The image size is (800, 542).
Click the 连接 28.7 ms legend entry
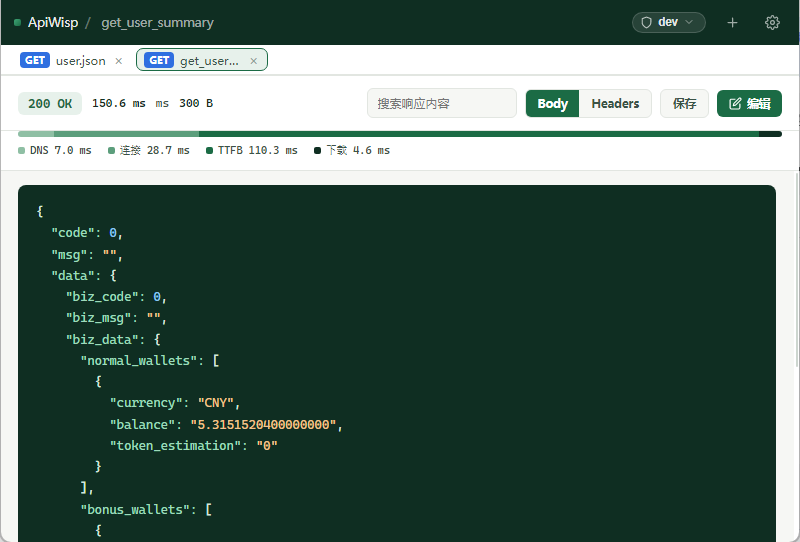point(148,150)
